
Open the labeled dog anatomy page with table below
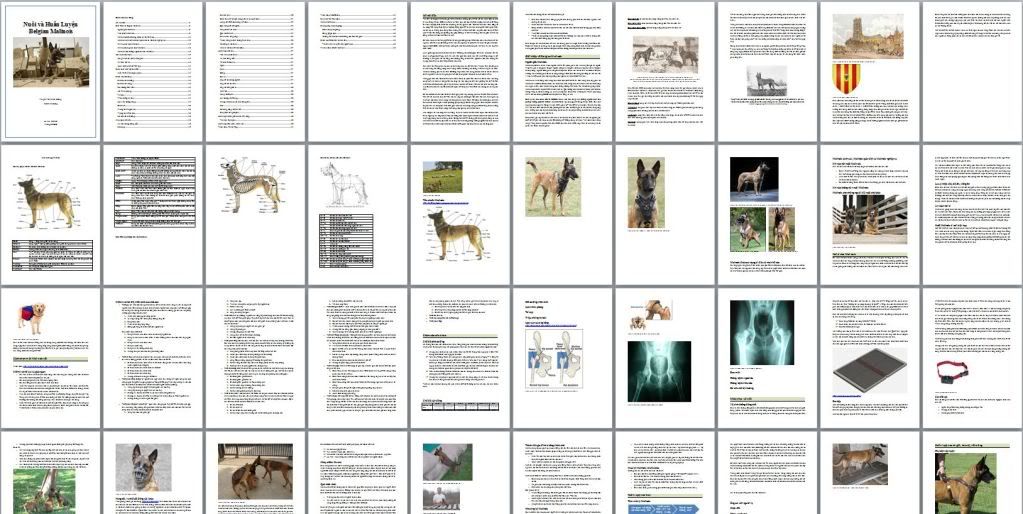[51, 215]
